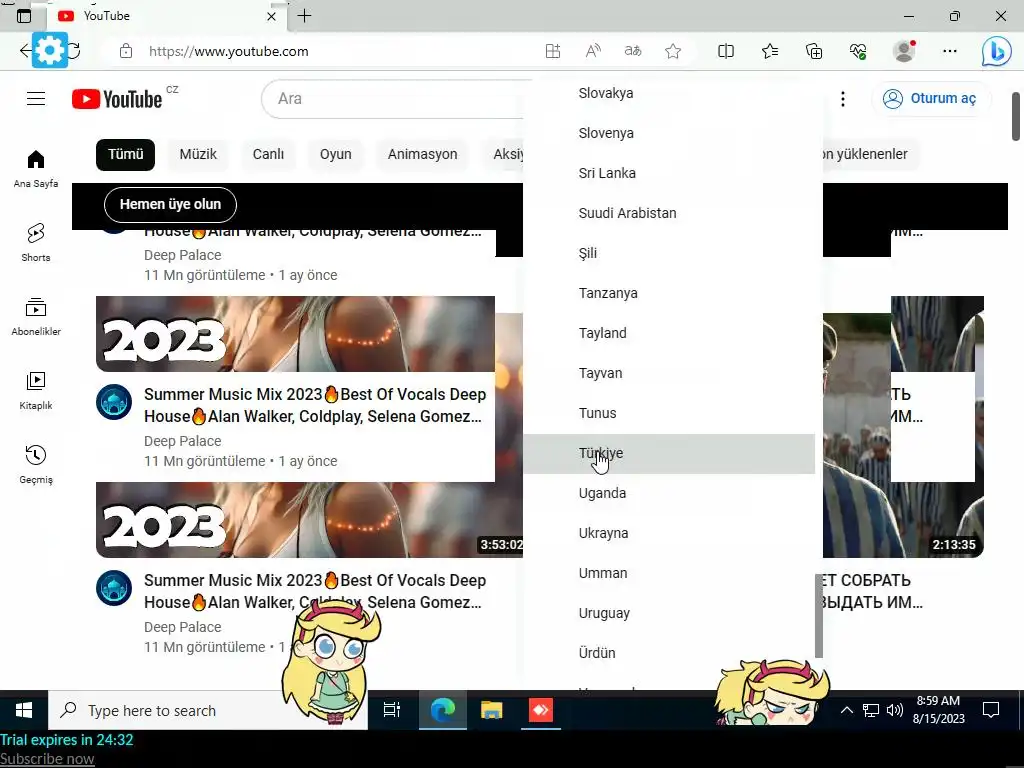
Task: Pick Tayland in the location menu
Action: pos(669,333)
